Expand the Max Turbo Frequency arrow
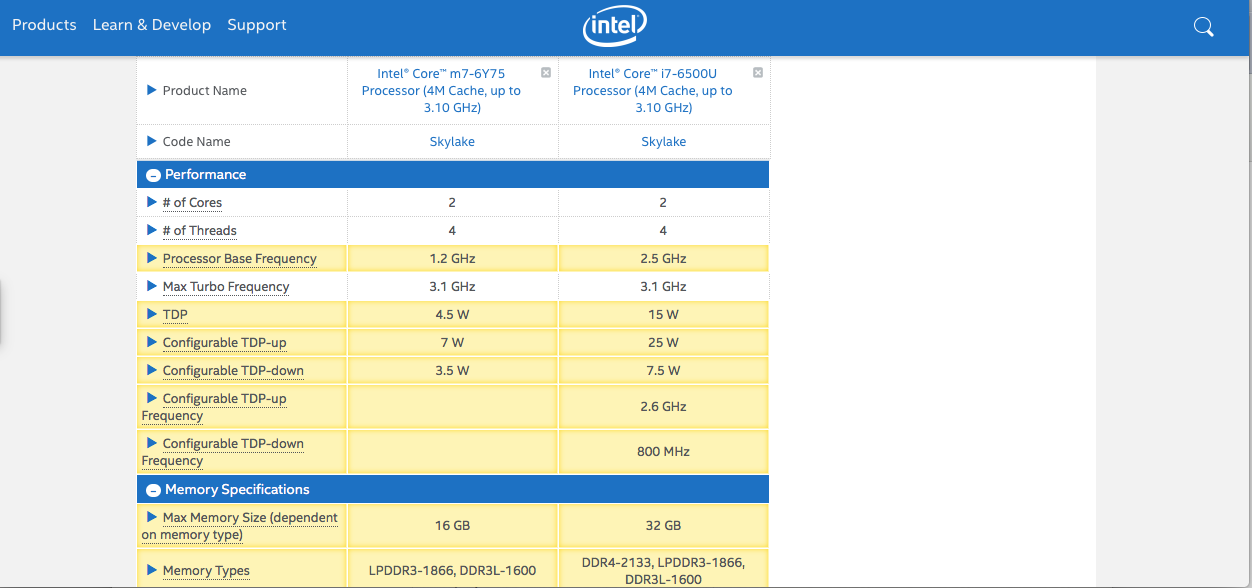The image size is (1252, 588). pyautogui.click(x=152, y=286)
